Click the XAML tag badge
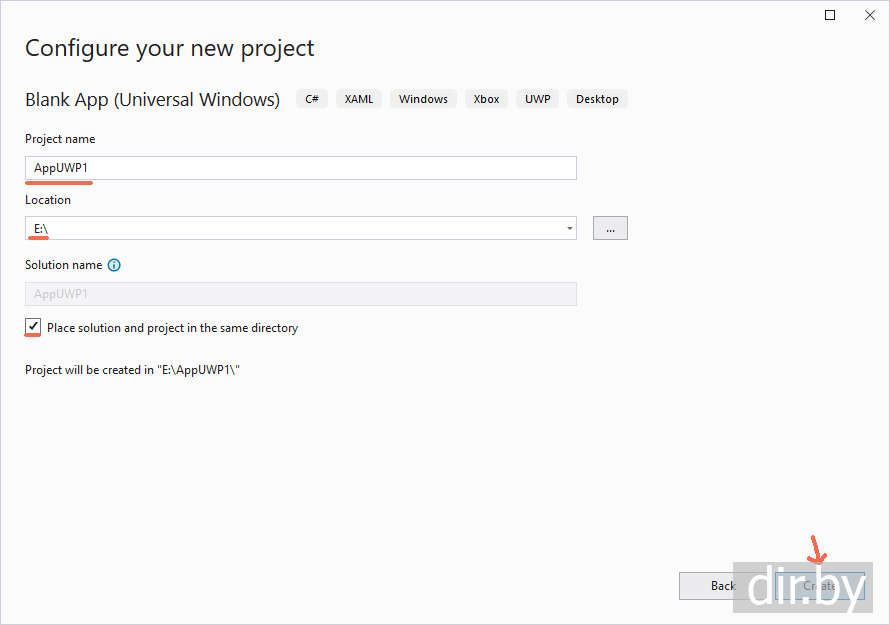Viewport: 890px width, 625px height. click(359, 99)
